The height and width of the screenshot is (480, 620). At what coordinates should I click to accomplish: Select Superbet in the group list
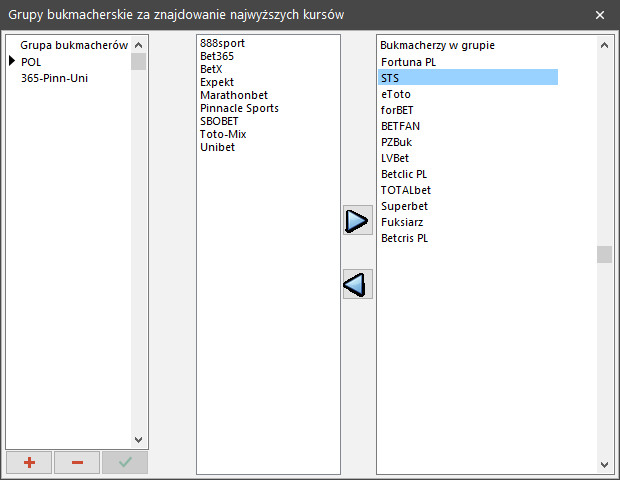(404, 206)
